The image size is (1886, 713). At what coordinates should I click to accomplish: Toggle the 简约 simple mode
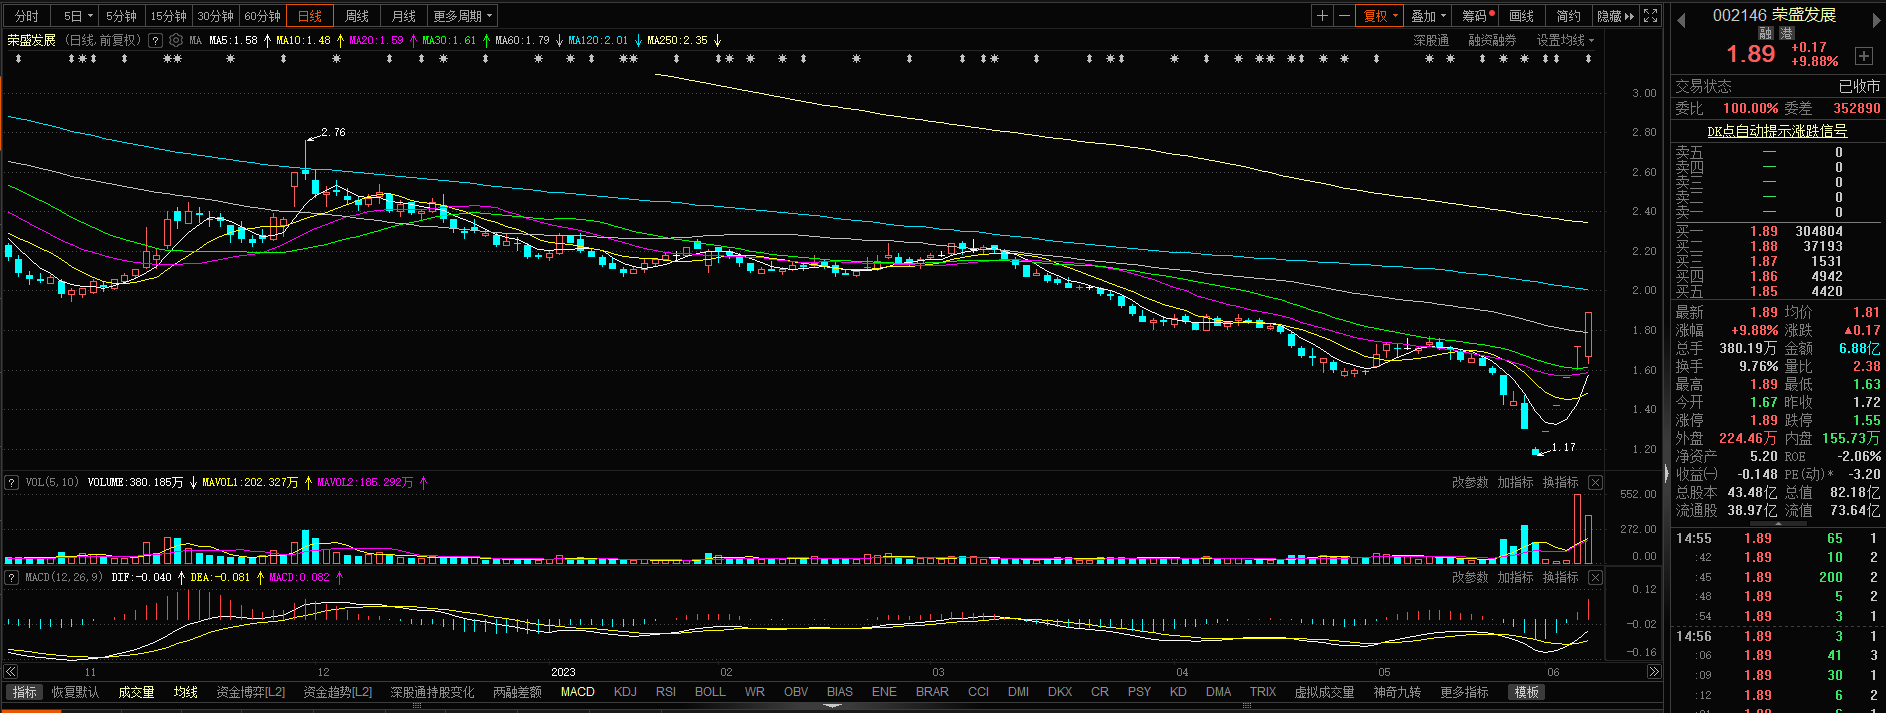click(1568, 16)
